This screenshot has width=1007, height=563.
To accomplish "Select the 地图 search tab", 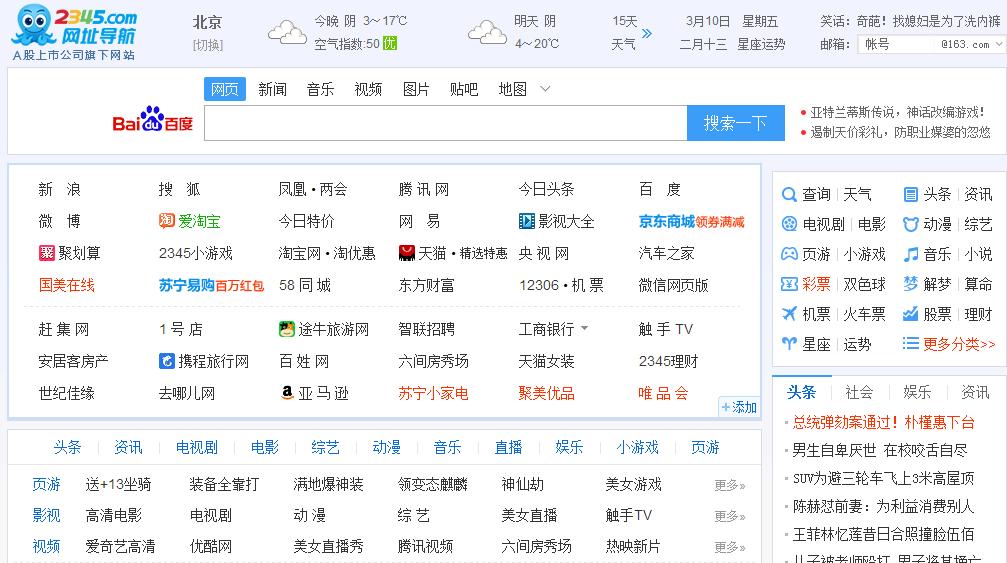I will click(x=512, y=89).
